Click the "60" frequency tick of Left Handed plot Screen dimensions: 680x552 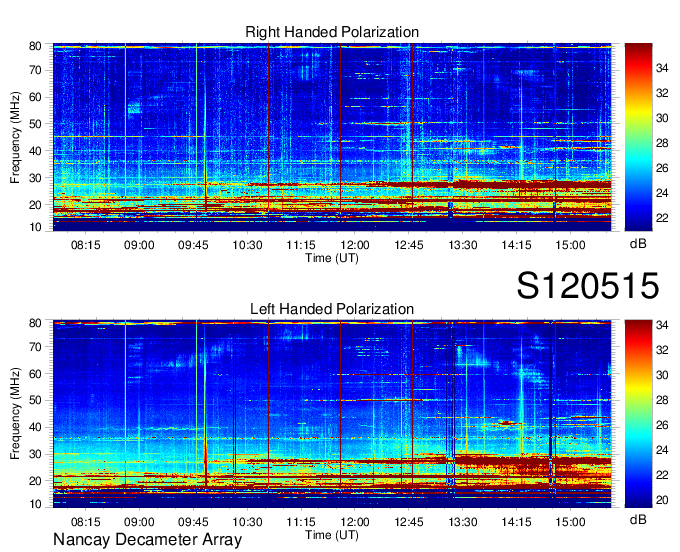pyautogui.click(x=35, y=374)
